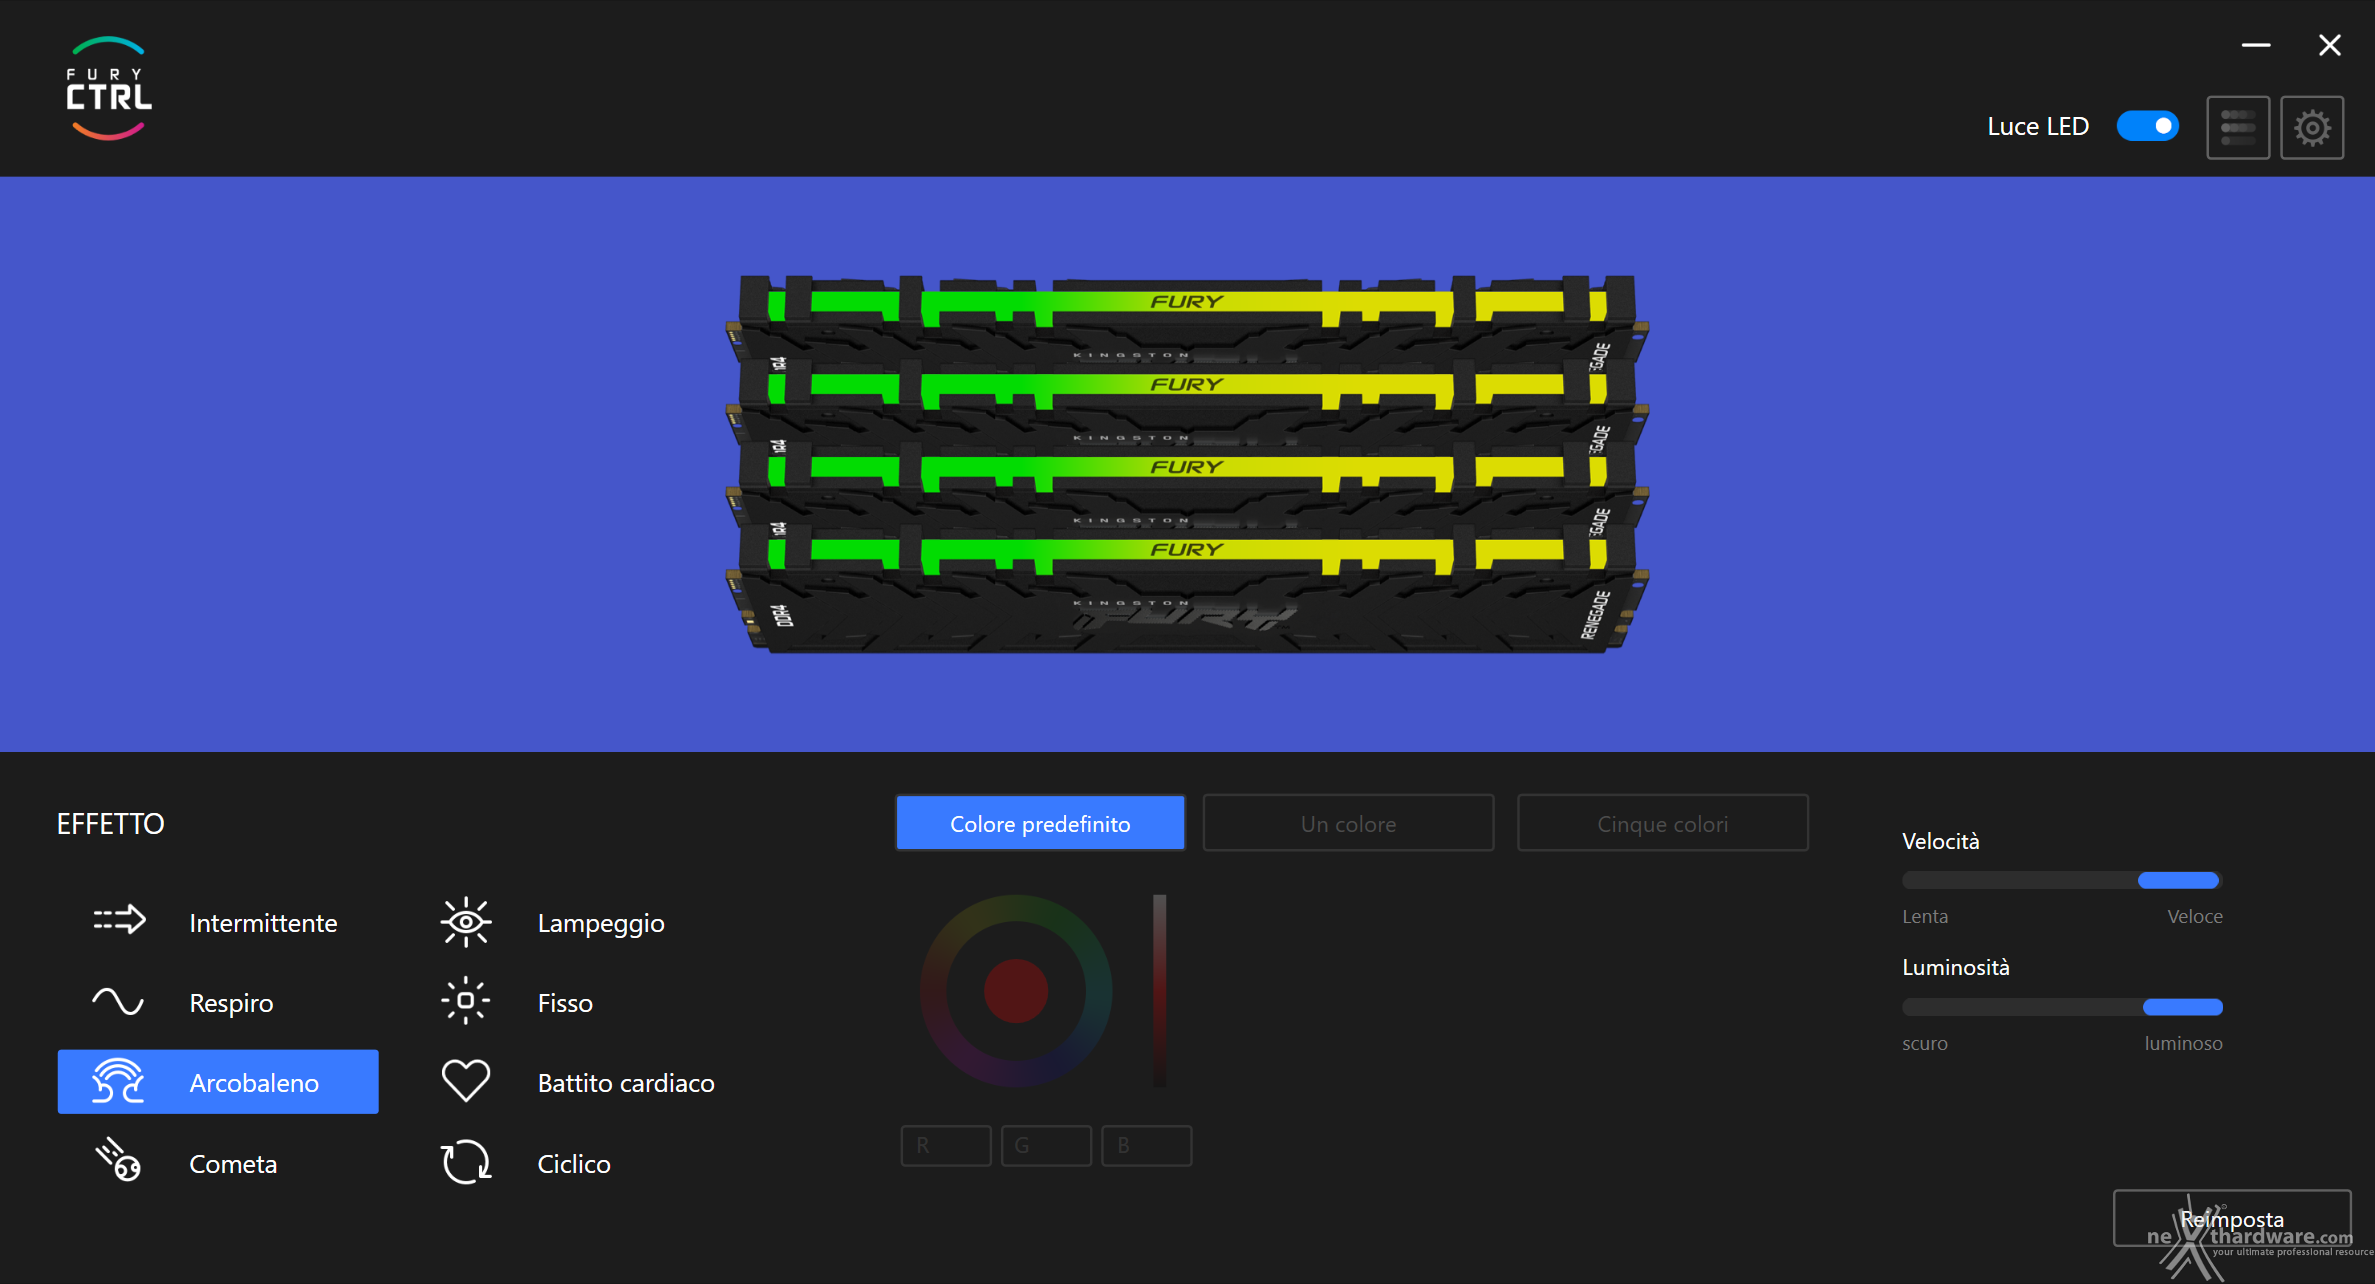Image resolution: width=2375 pixels, height=1284 pixels.
Task: Select the Lampeggio effect label
Action: 601,922
